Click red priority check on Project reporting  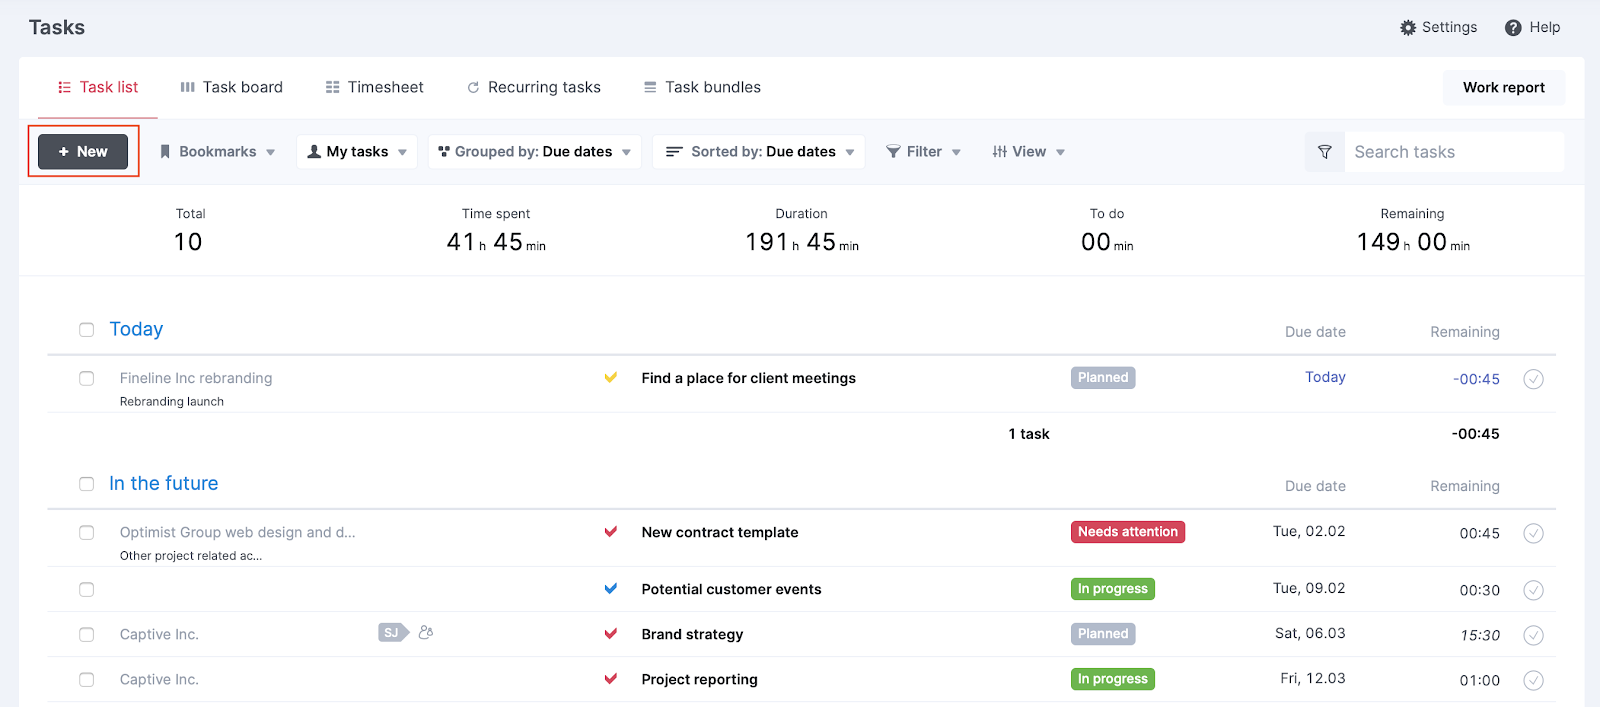coord(611,679)
